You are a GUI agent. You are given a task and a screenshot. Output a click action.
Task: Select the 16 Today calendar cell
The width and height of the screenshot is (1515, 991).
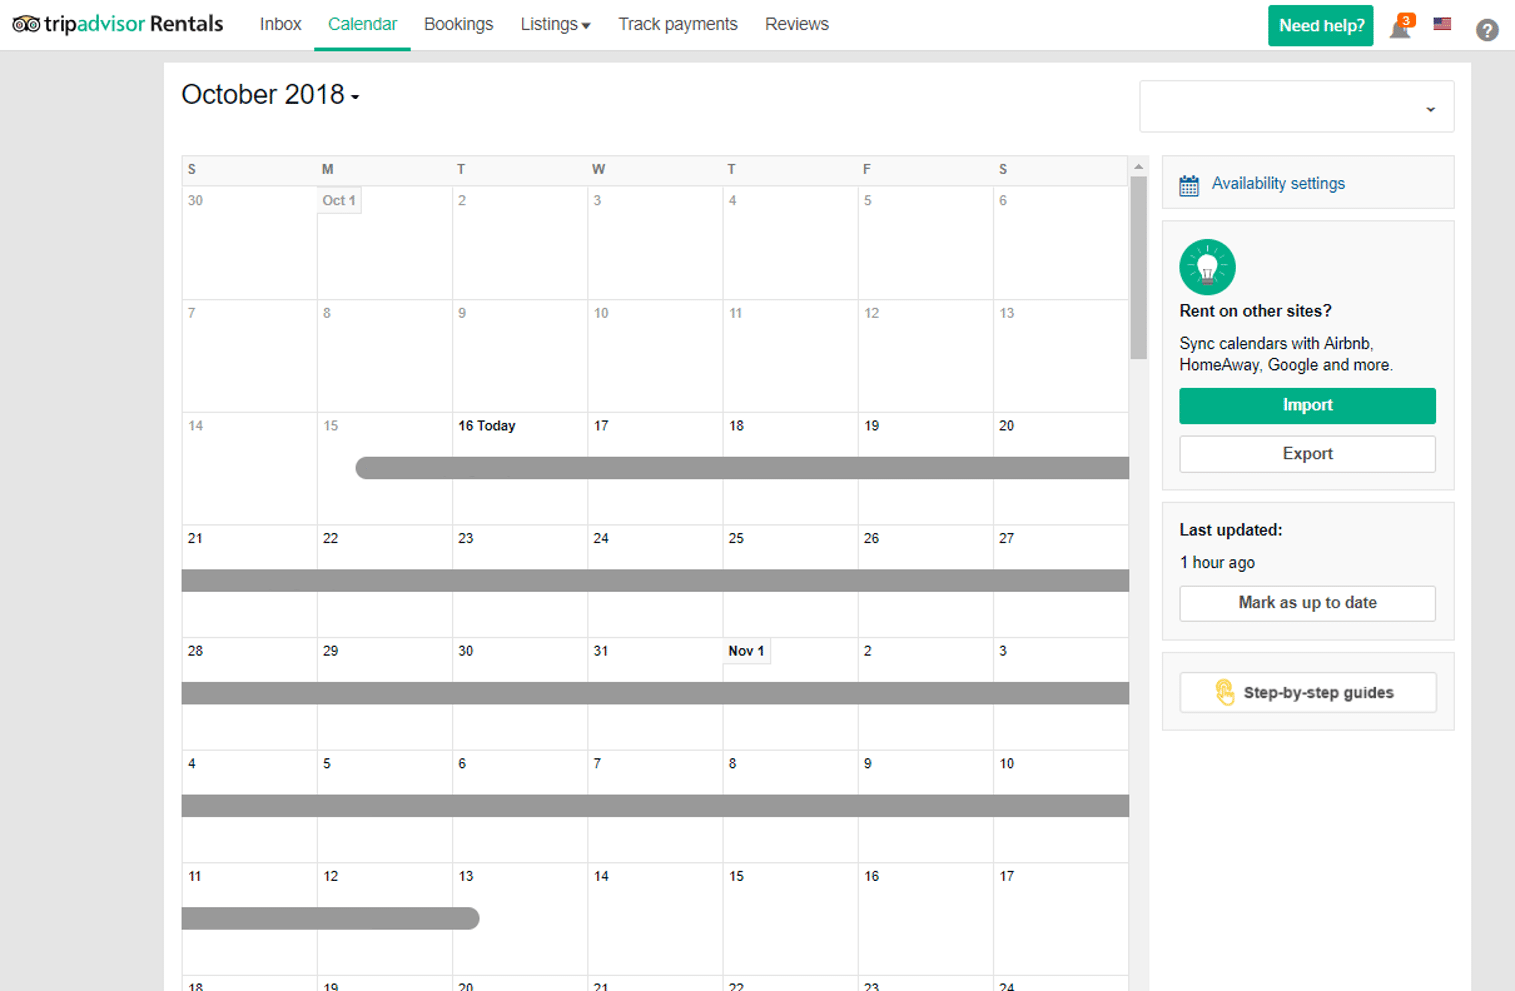tap(520, 469)
